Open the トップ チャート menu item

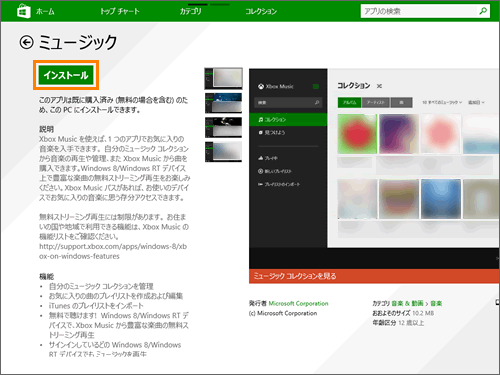pyautogui.click(x=120, y=11)
